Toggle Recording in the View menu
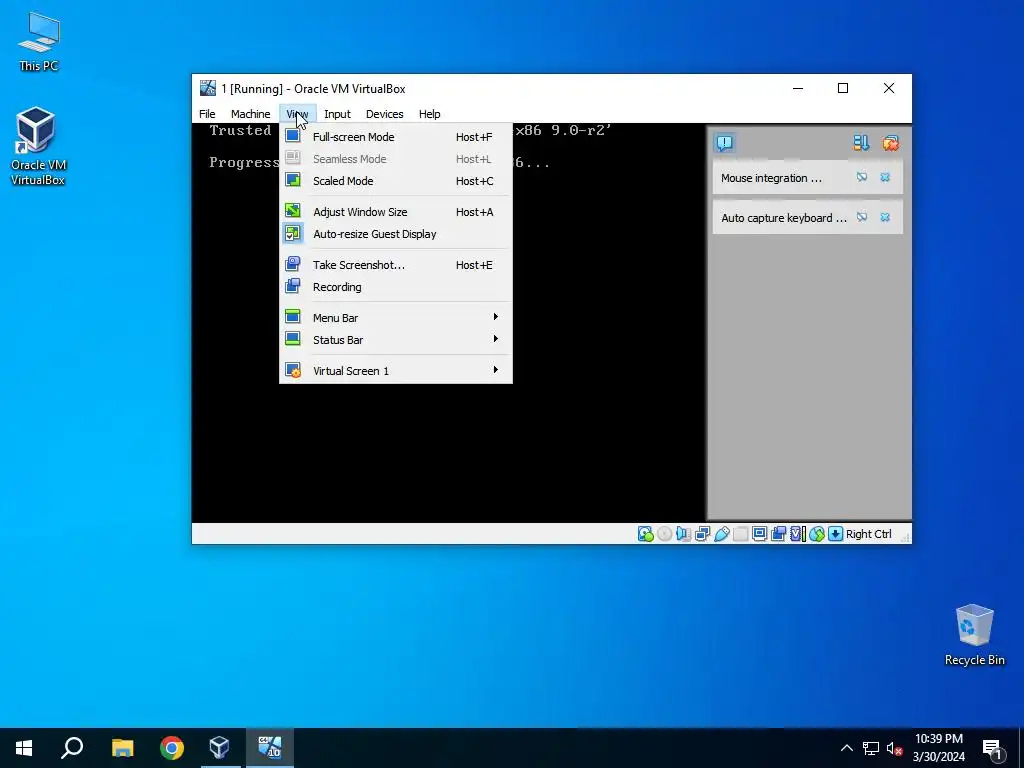Viewport: 1024px width, 768px height. [x=395, y=287]
